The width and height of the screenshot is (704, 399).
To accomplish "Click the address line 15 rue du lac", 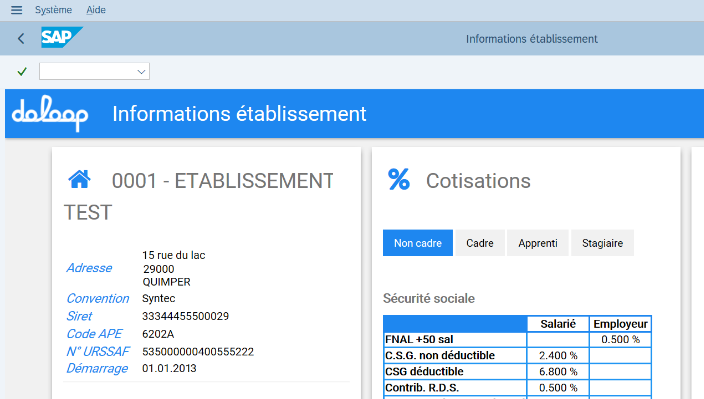I will 174,255.
